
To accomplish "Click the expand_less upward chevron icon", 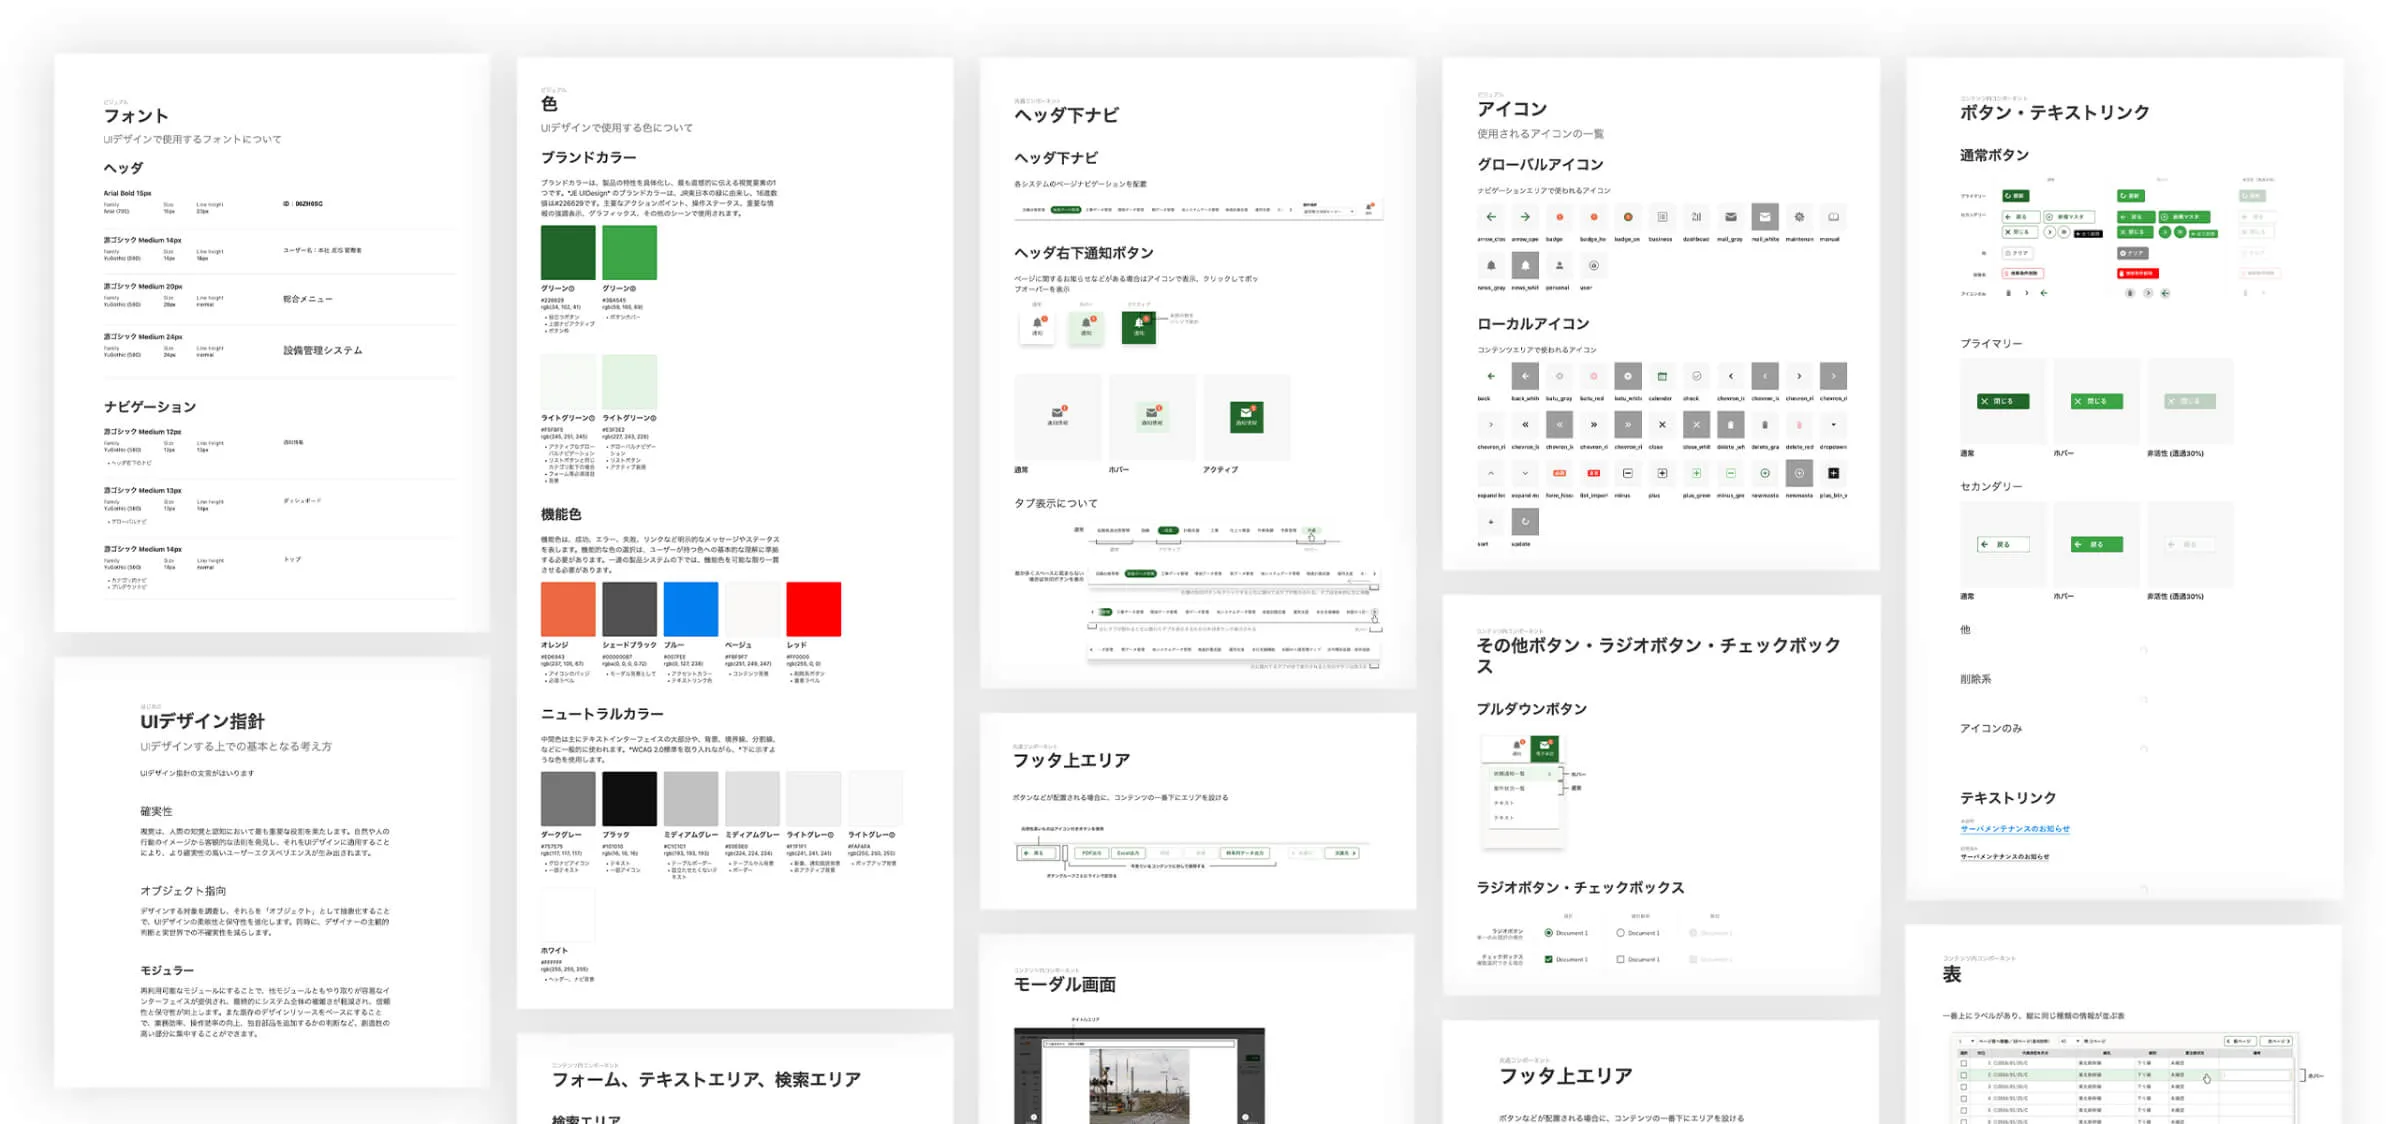I will pos(1491,473).
